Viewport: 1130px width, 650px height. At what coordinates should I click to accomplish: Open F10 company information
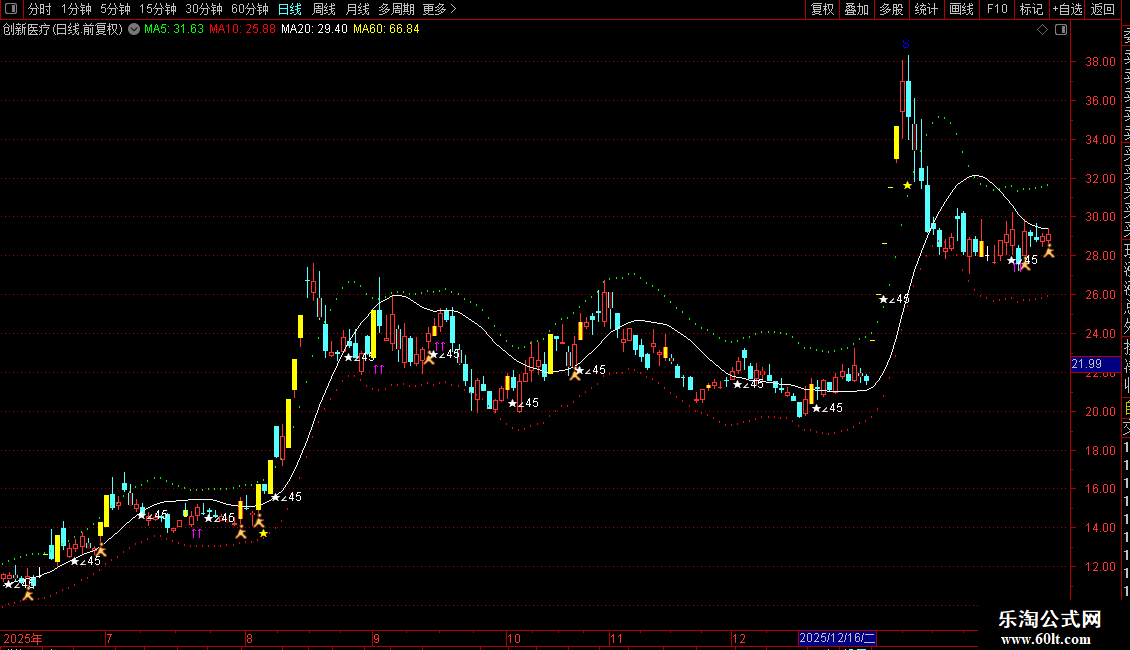coord(997,9)
